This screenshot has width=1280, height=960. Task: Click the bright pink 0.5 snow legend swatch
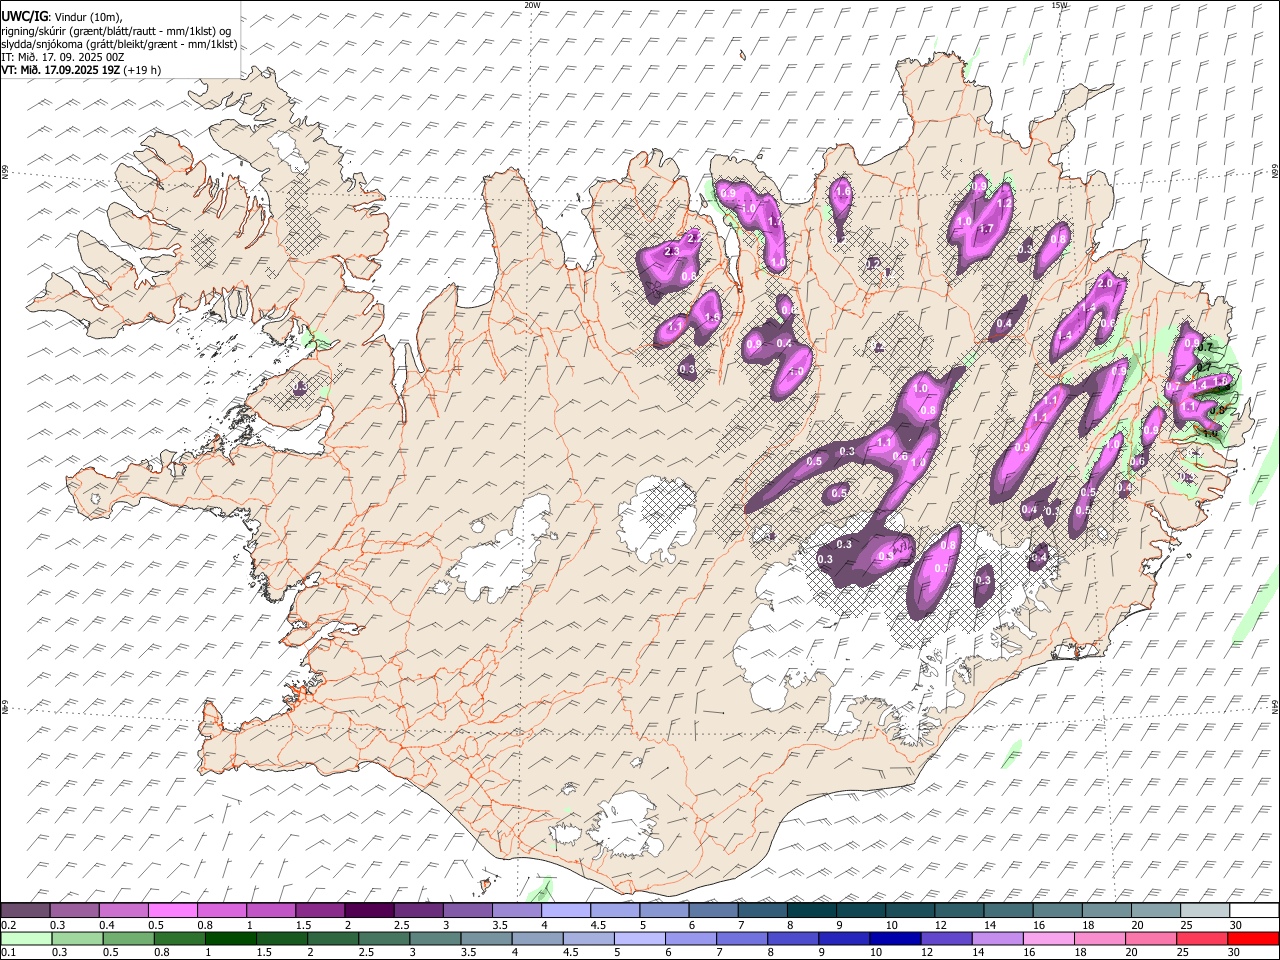click(x=173, y=910)
